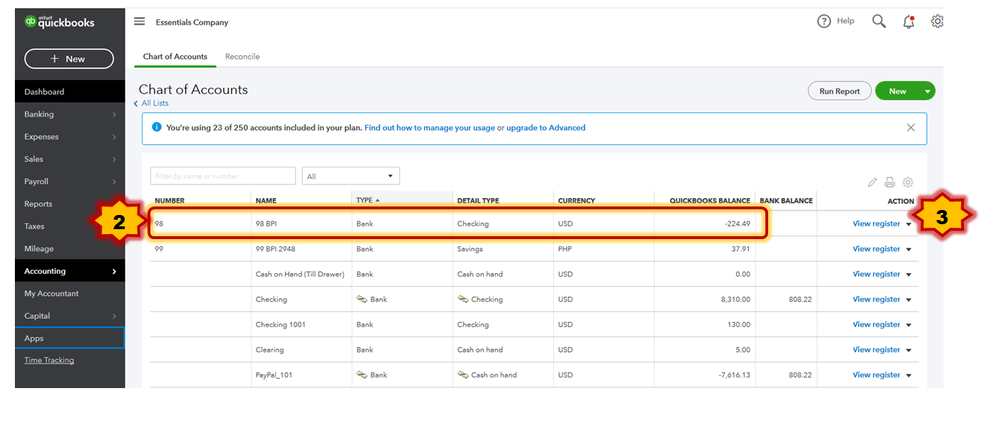
Task: Click the info icon in usage banner
Action: (157, 127)
